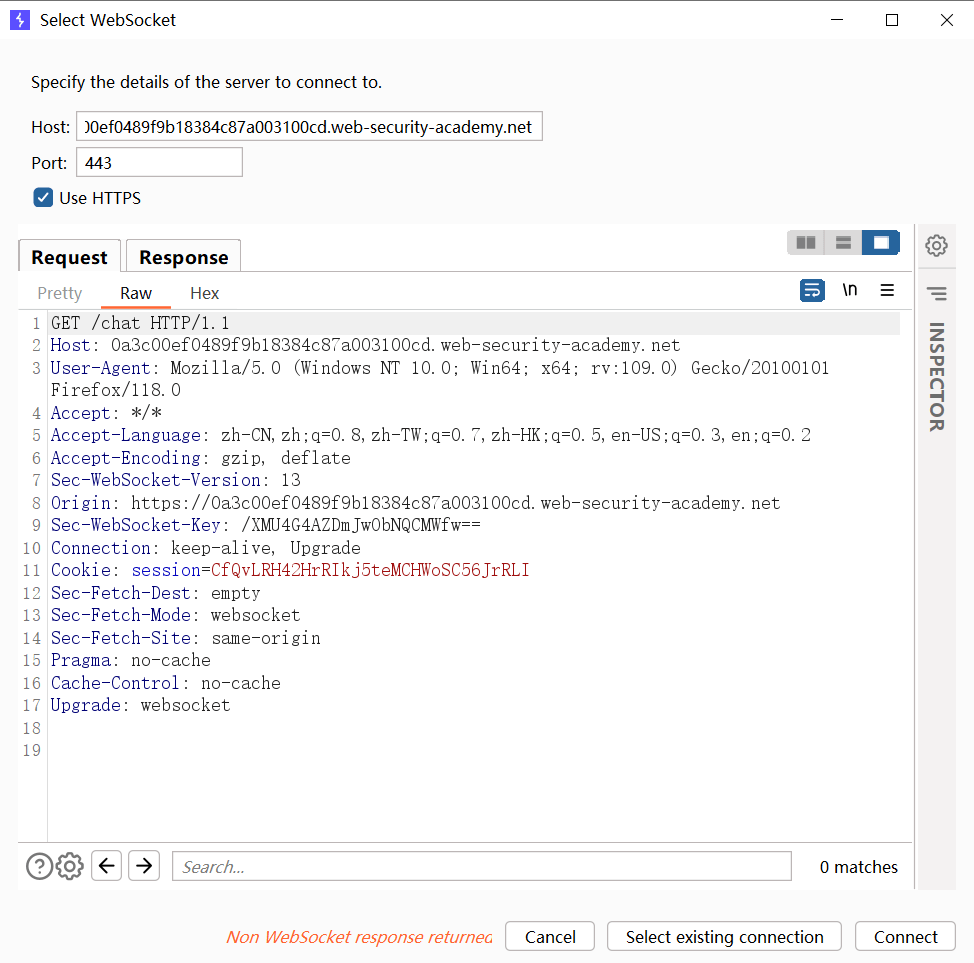Click into the Host input field
974x963 pixels.
coord(309,127)
